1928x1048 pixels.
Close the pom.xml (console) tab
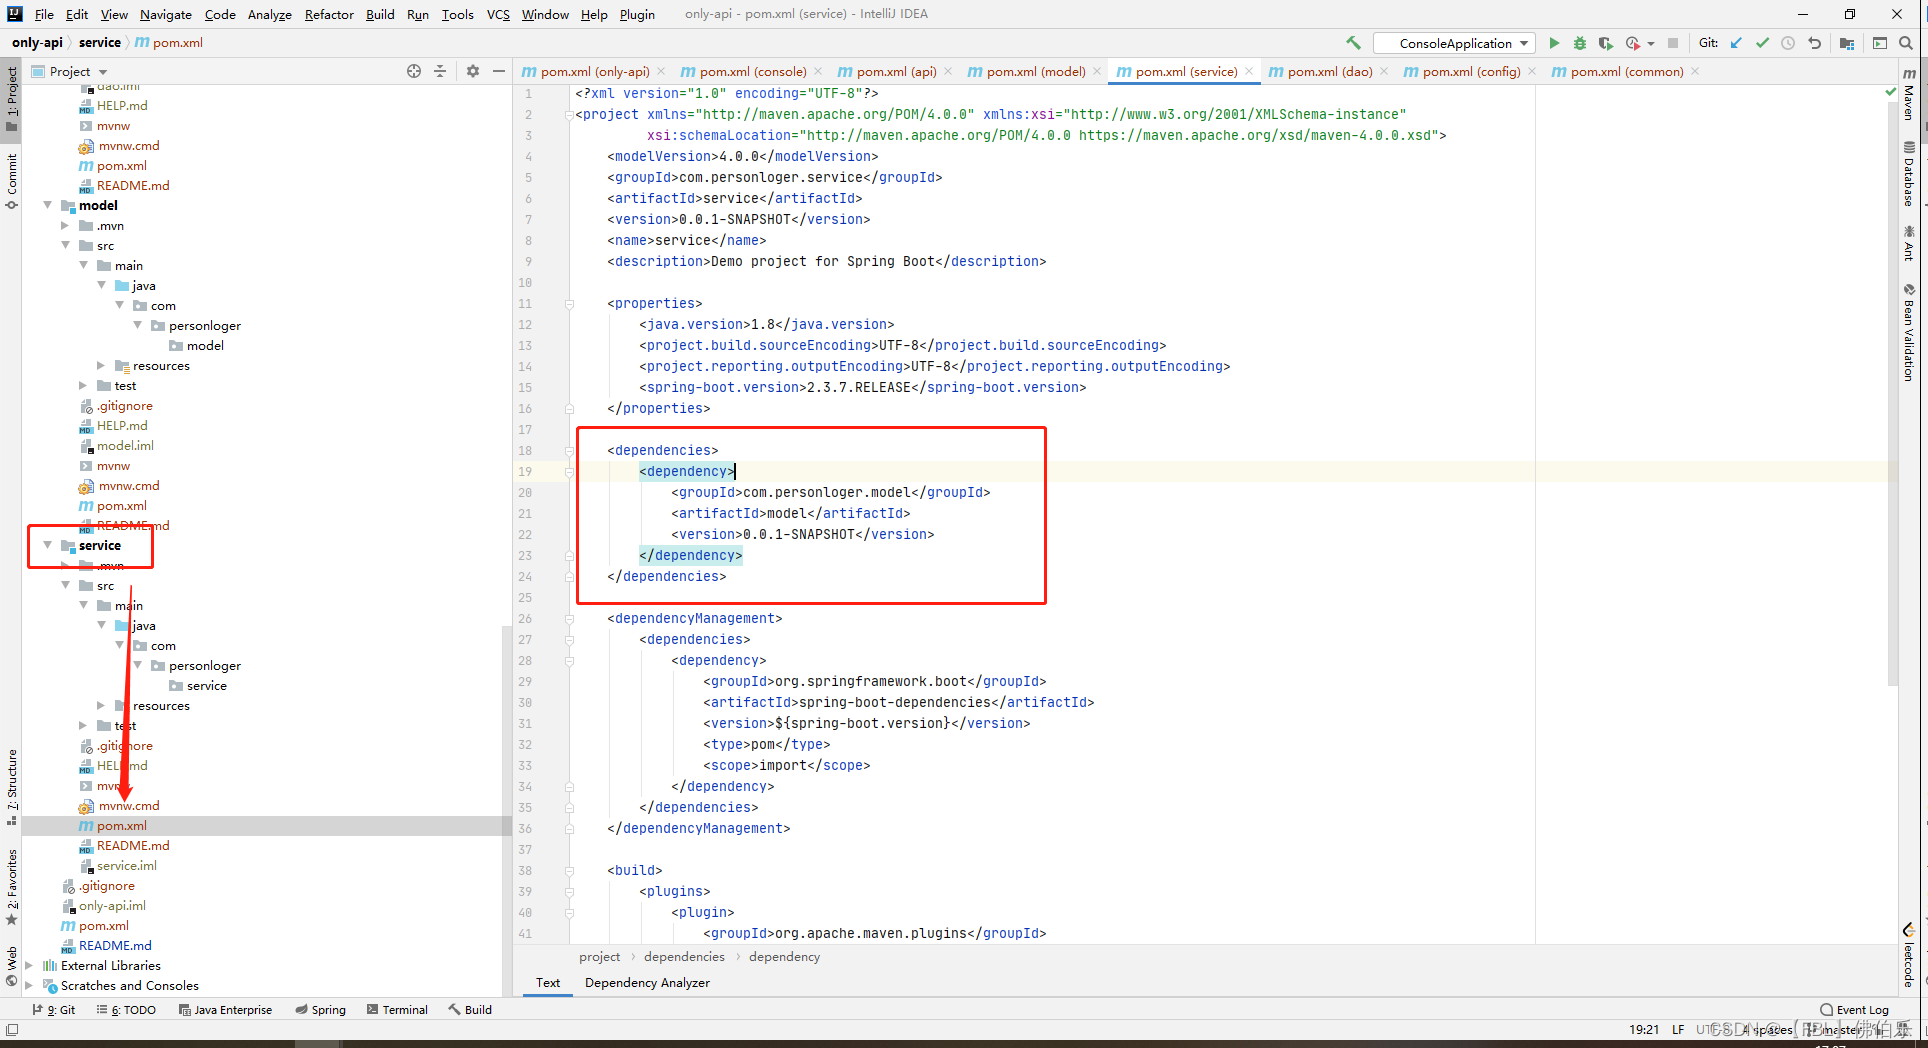pyautogui.click(x=818, y=71)
